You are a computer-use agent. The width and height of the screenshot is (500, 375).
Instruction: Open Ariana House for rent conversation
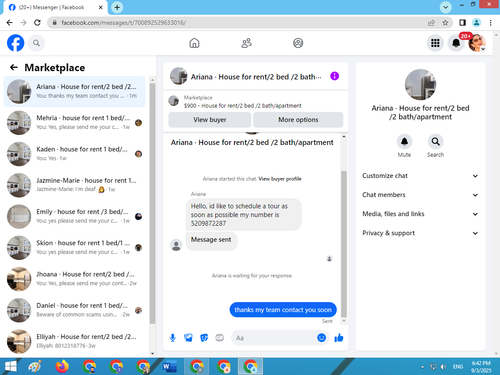click(x=74, y=91)
